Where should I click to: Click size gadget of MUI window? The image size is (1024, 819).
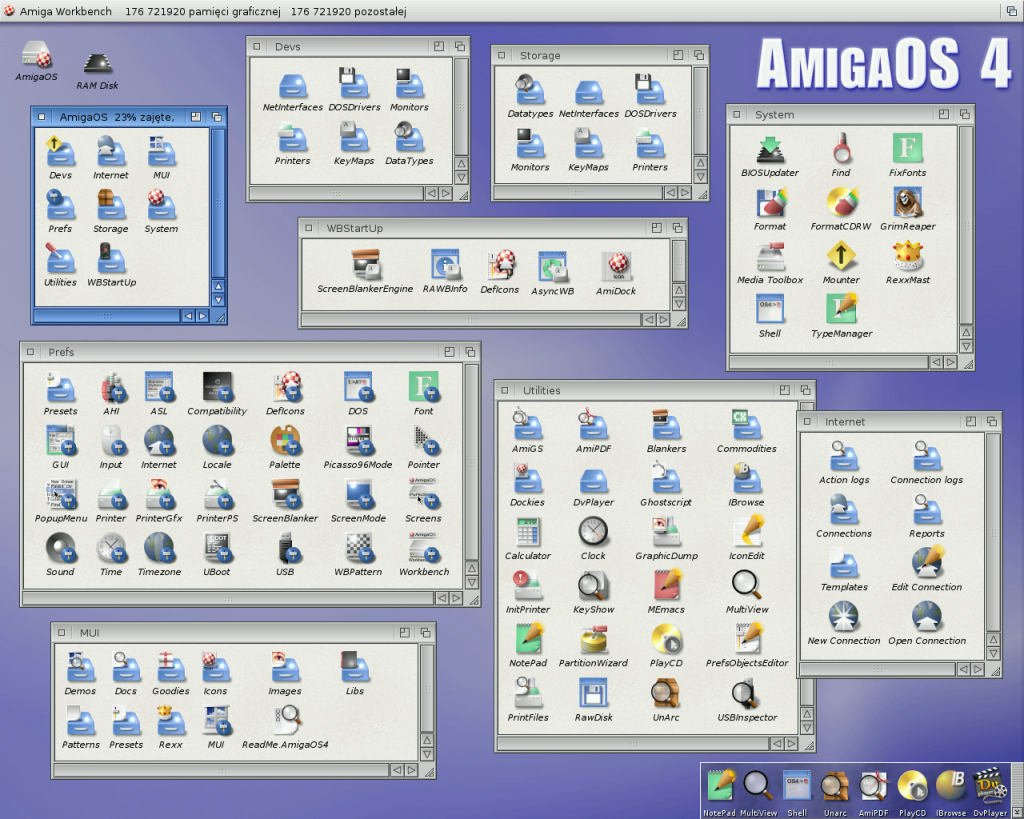[x=428, y=771]
